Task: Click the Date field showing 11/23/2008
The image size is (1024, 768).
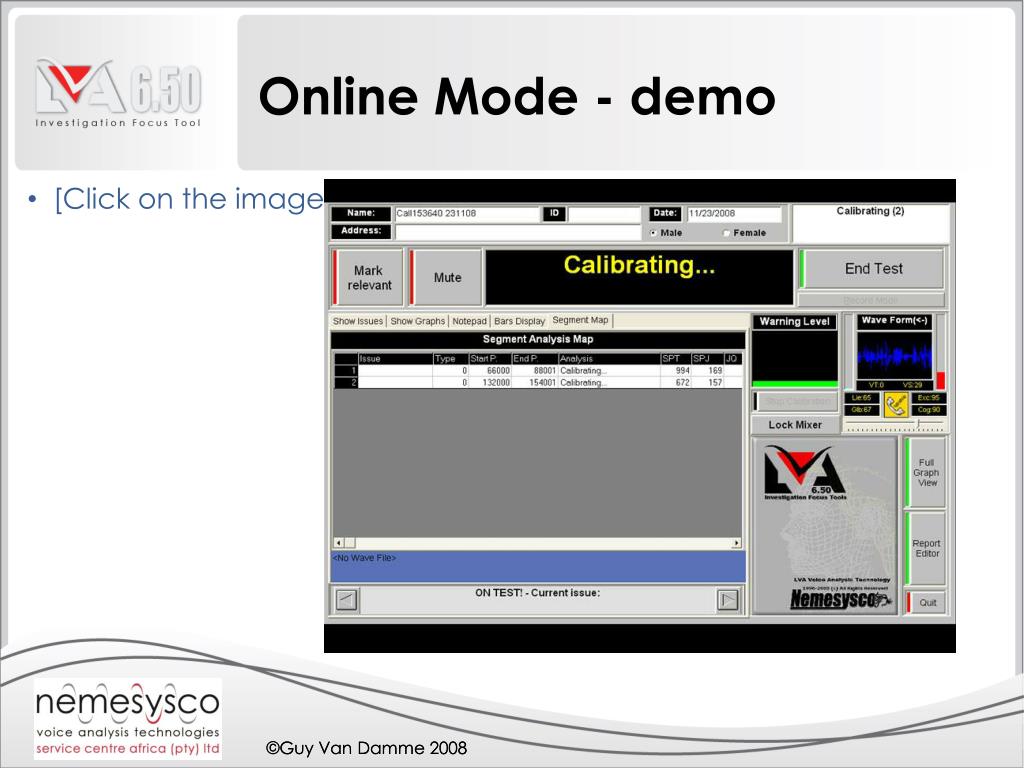Action: pyautogui.click(x=734, y=214)
